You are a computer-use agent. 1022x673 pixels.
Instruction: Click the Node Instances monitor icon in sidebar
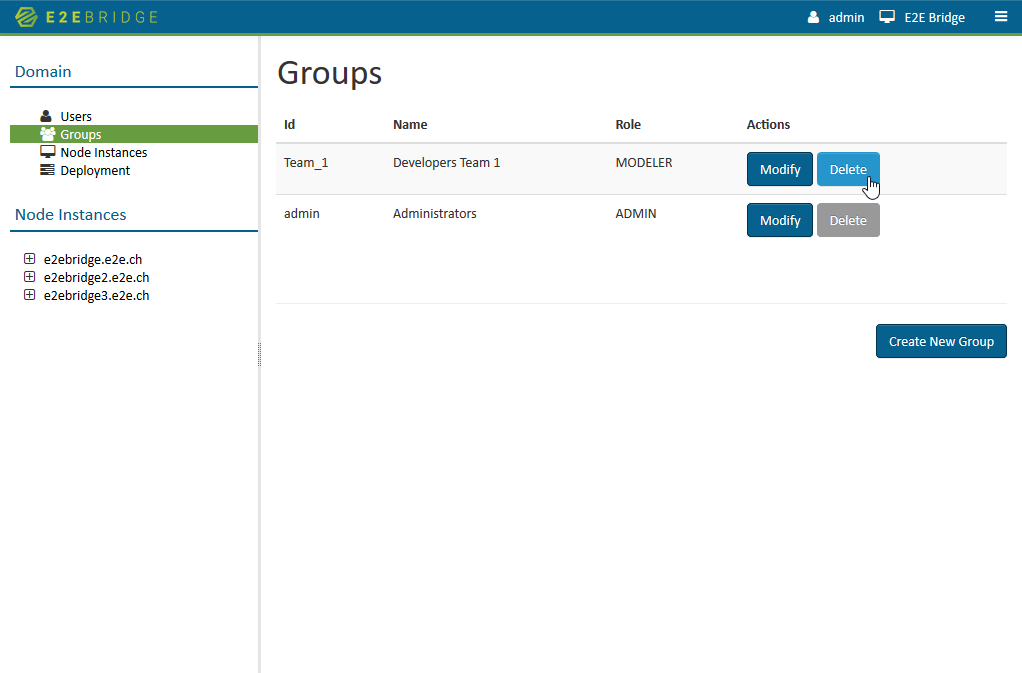(x=47, y=152)
